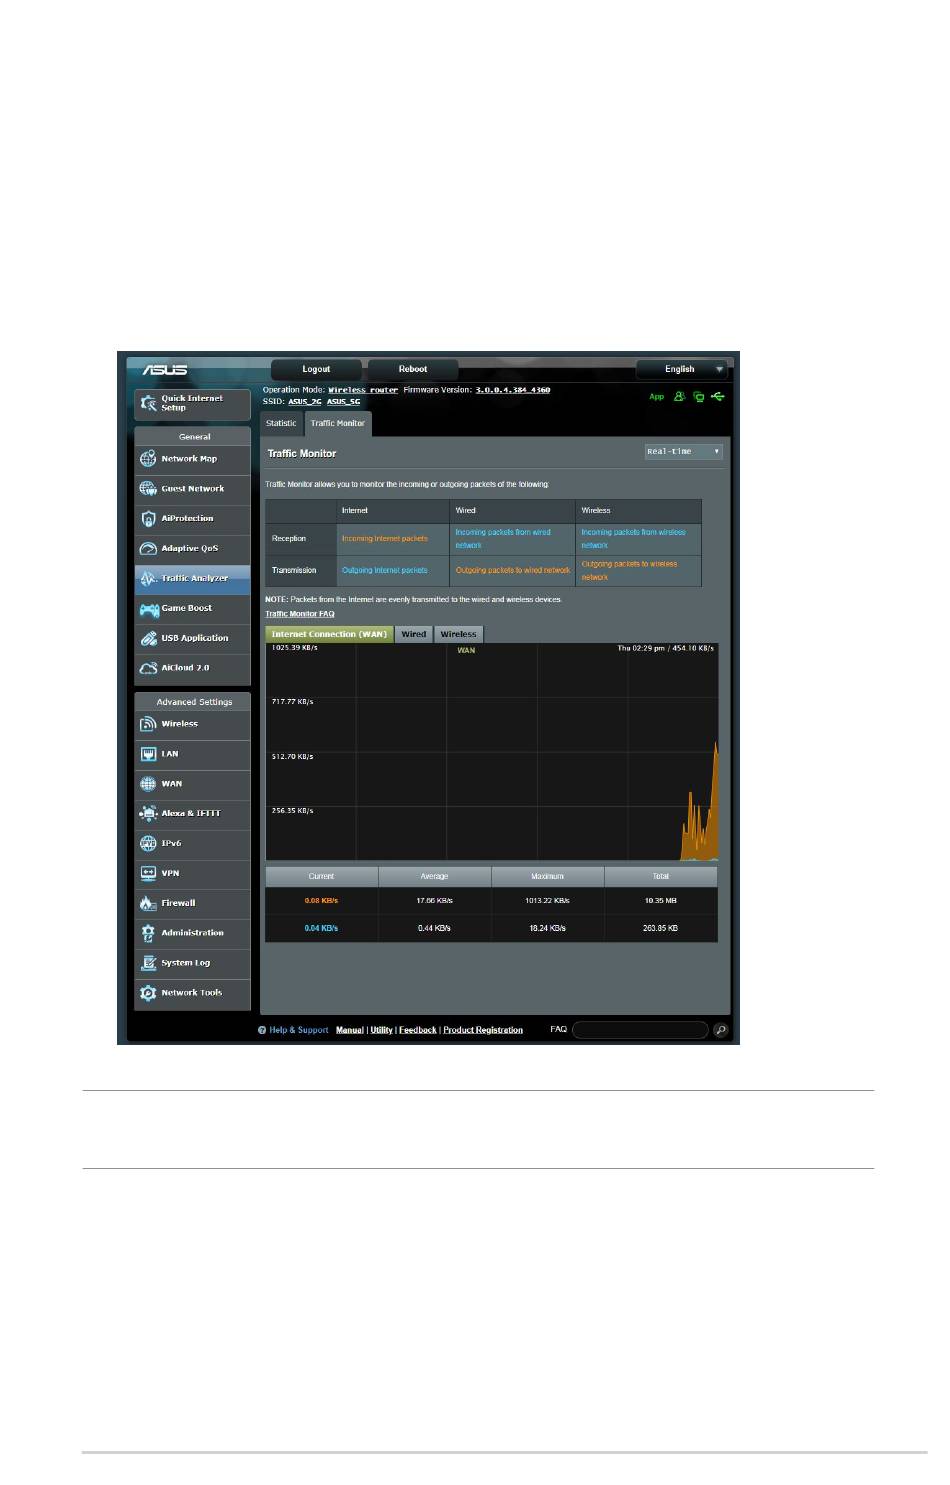Click the firmware version link
This screenshot has width=950, height=1485.
click(513, 390)
